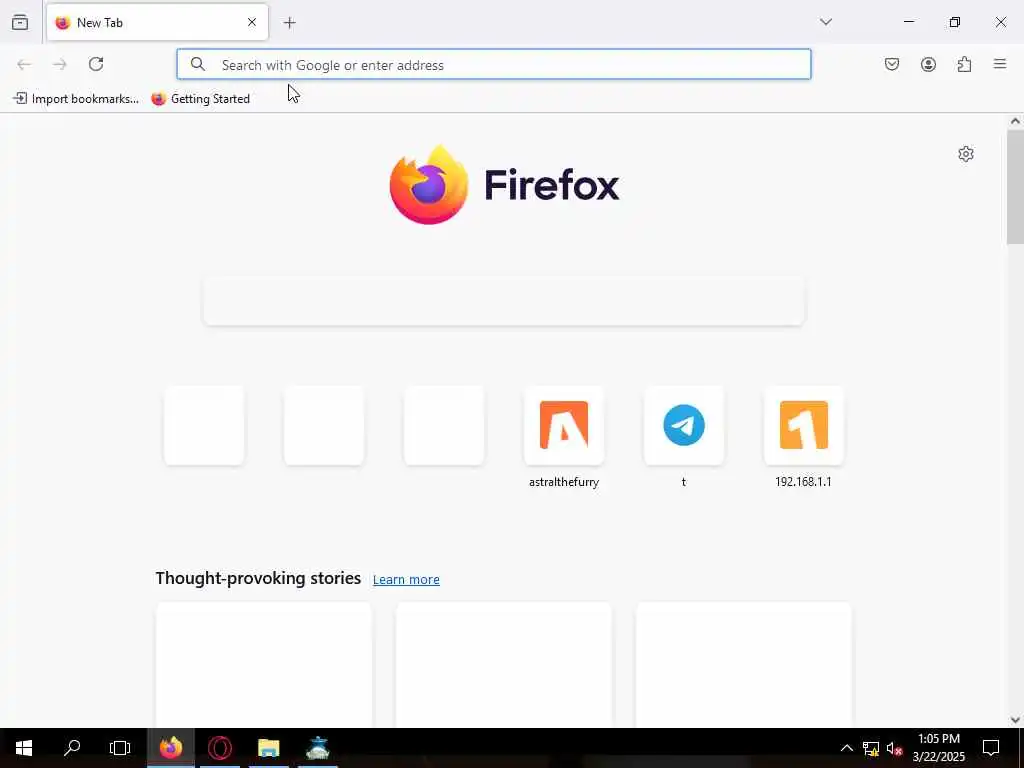Image resolution: width=1024 pixels, height=768 pixels.
Task: Open the Windows taskbar search
Action: (72, 748)
